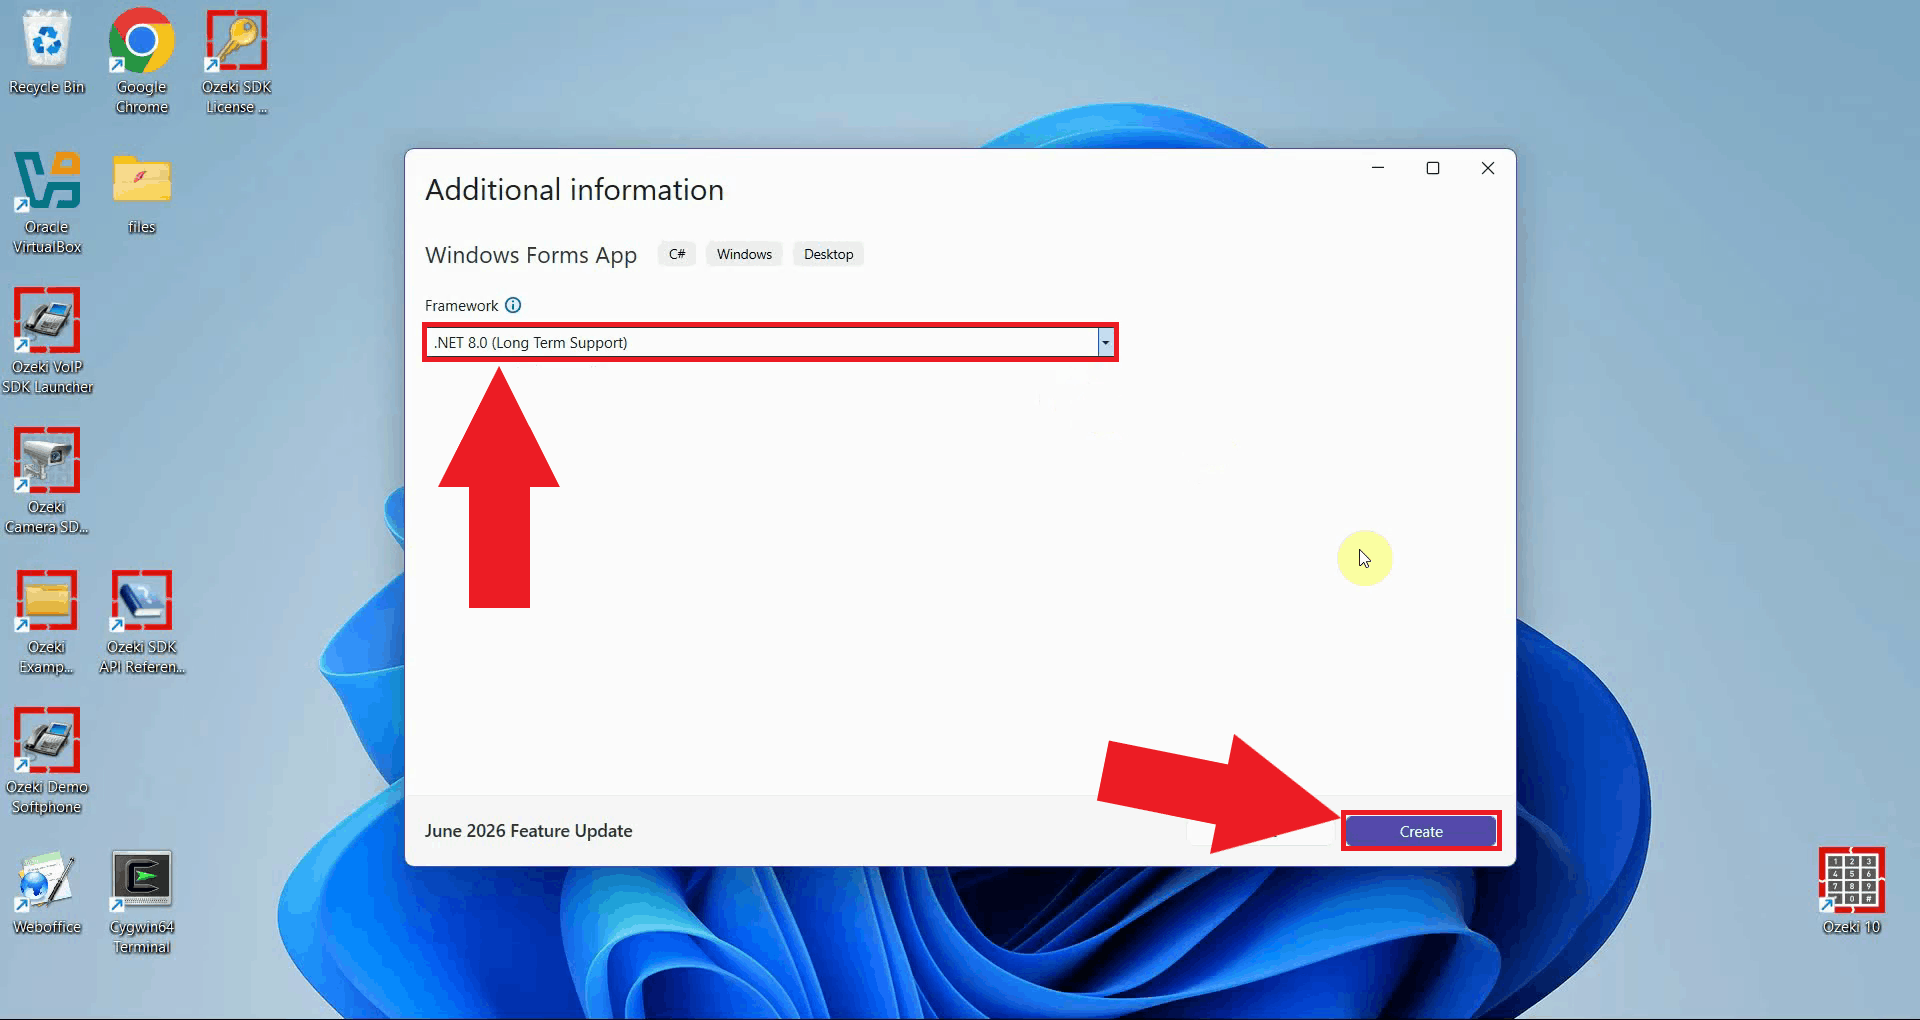Image resolution: width=1920 pixels, height=1020 pixels.
Task: Open the Recycle Bin desktop icon
Action: [46, 52]
